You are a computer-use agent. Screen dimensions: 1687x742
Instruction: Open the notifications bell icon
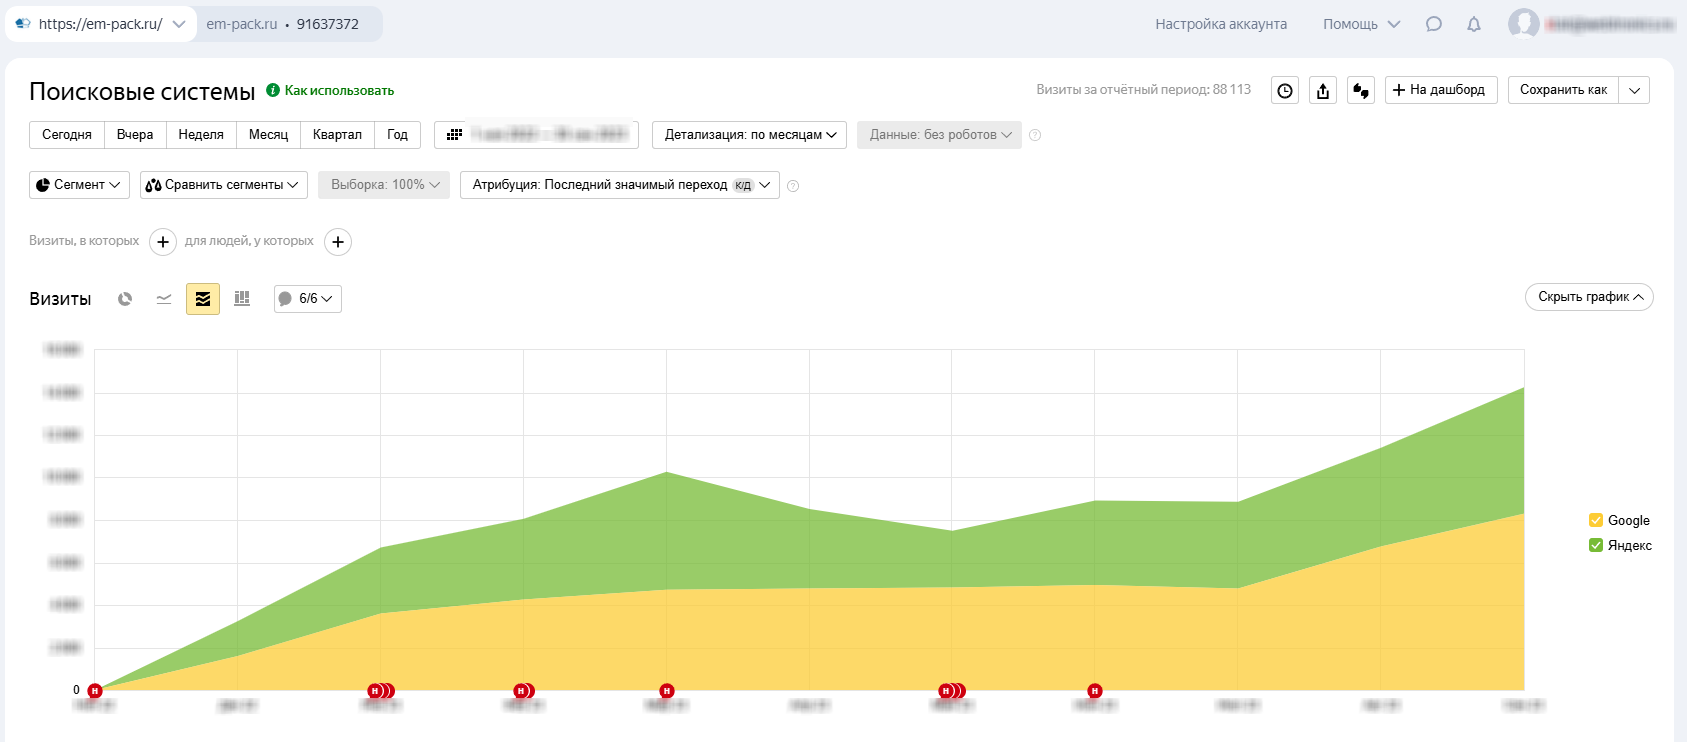1473,24
